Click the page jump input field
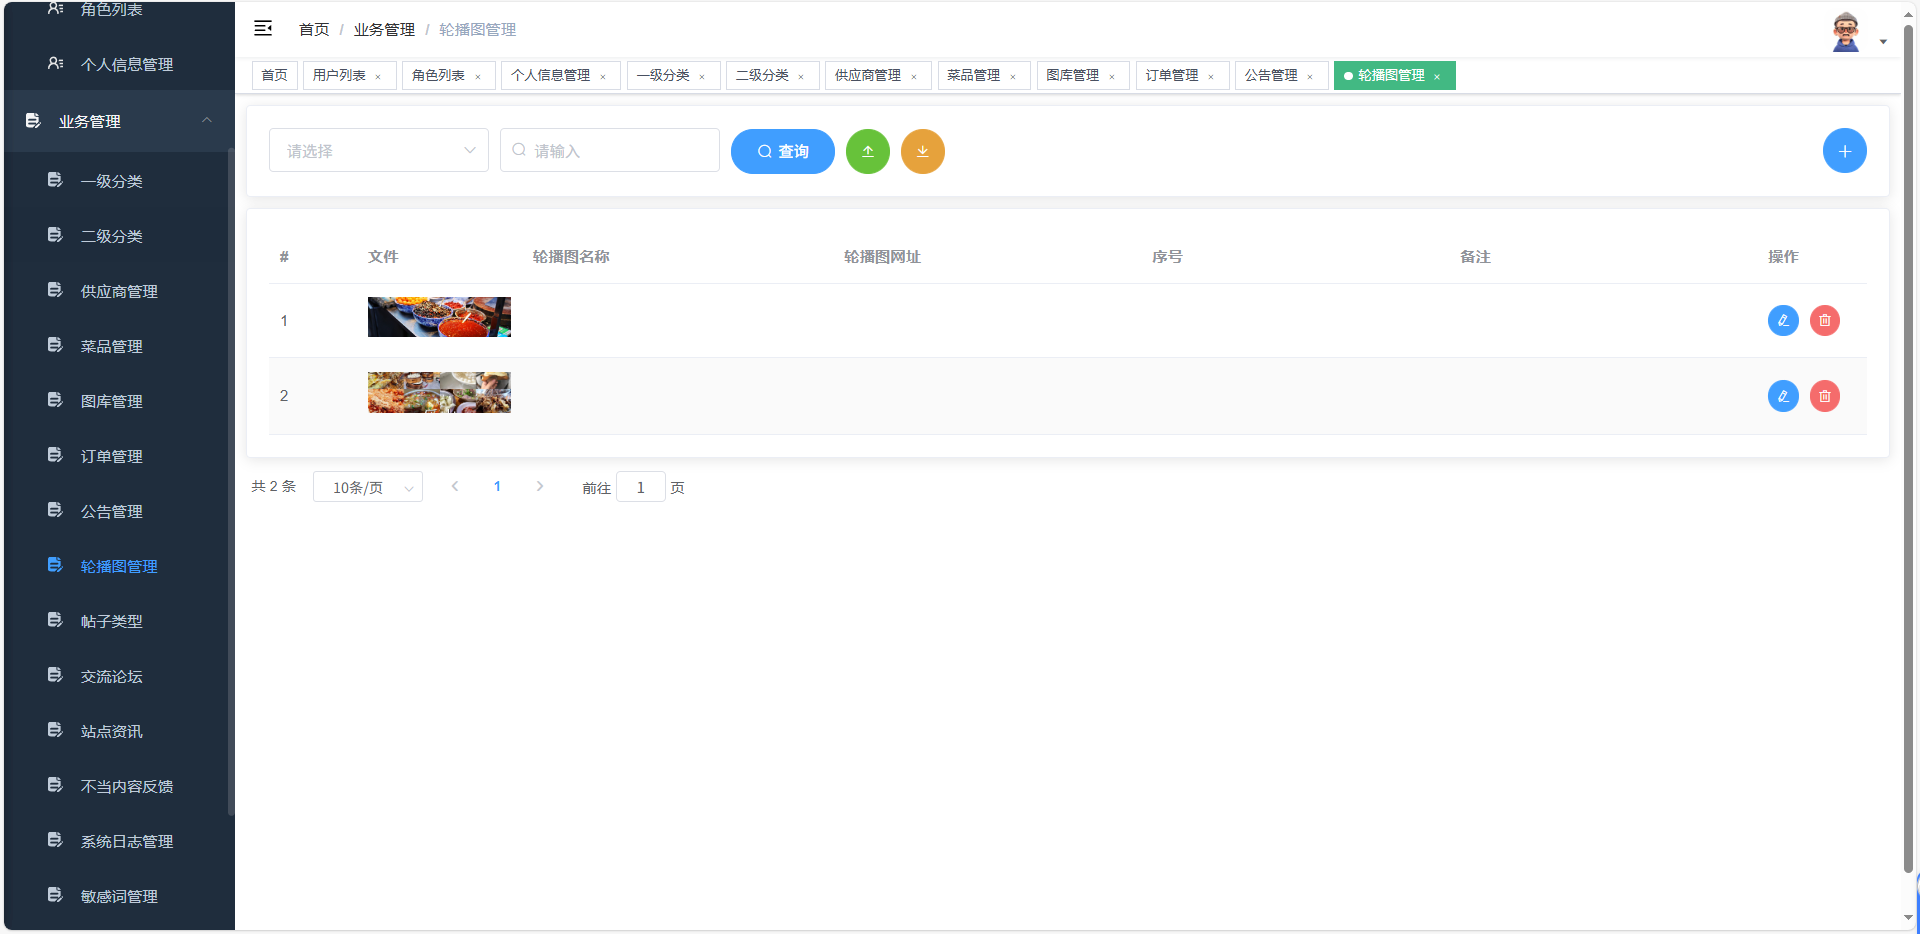The height and width of the screenshot is (934, 1920). [x=640, y=487]
